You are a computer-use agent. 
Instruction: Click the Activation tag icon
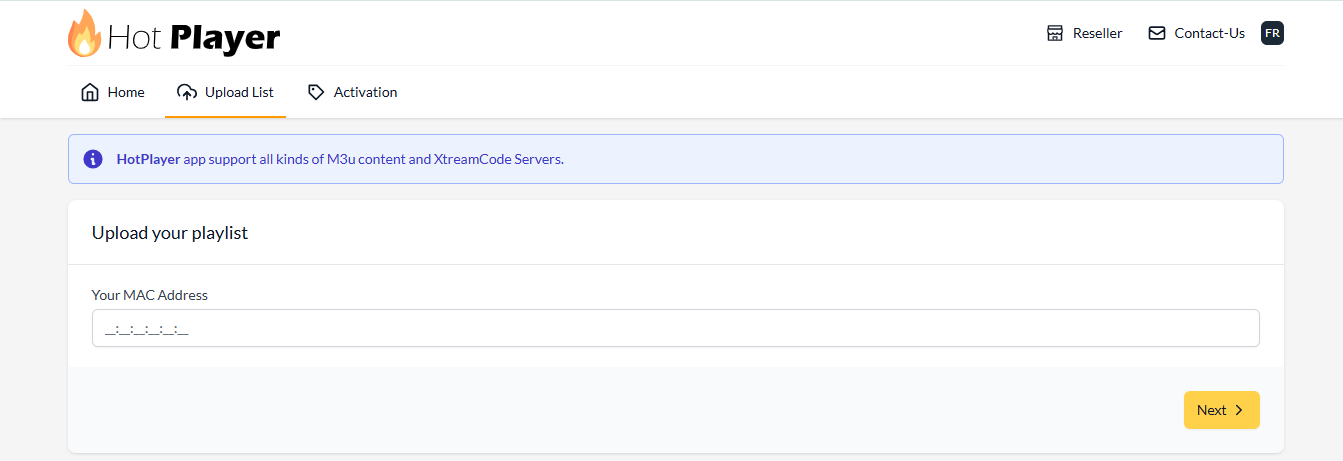[x=316, y=92]
